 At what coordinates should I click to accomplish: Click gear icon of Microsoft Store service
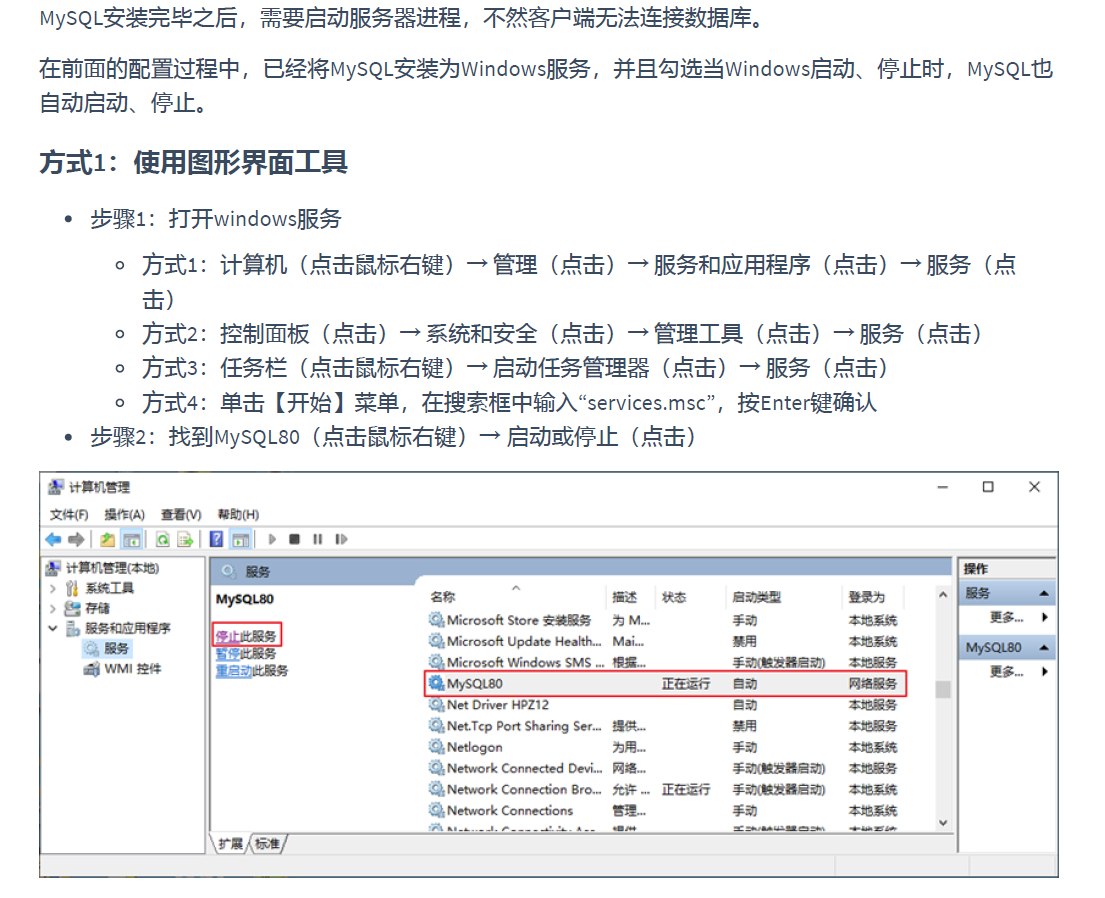point(436,620)
